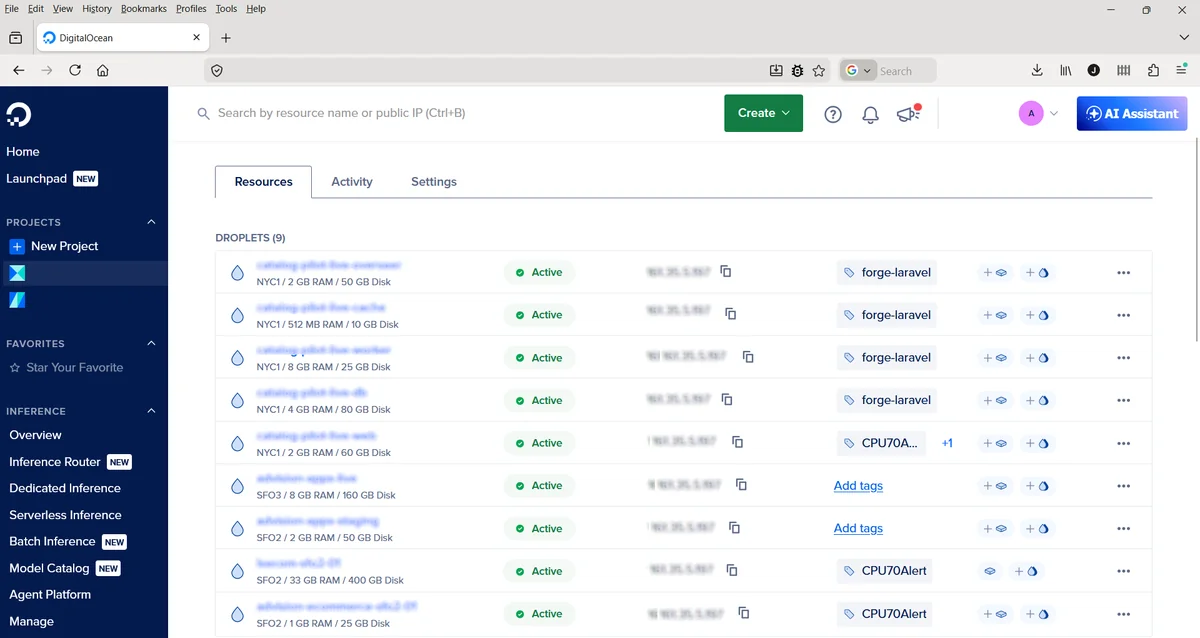Switch to the Settings tab
Image resolution: width=1200 pixels, height=638 pixels.
tap(434, 182)
